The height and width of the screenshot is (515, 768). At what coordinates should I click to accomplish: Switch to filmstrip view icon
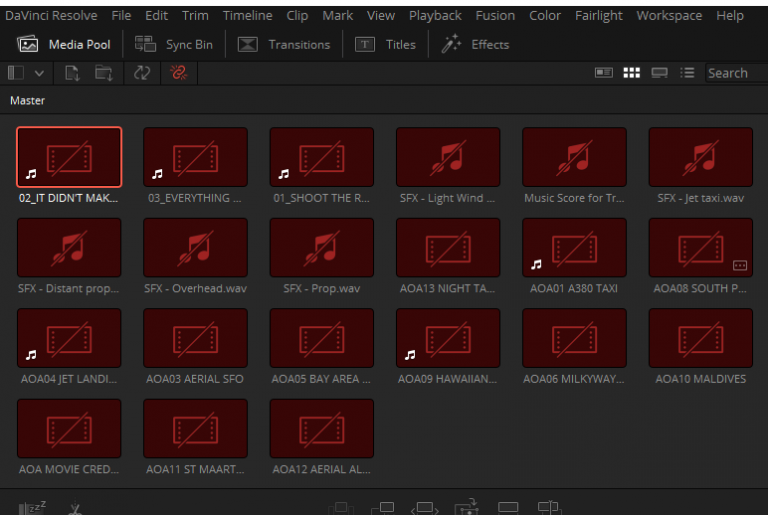[x=659, y=73]
